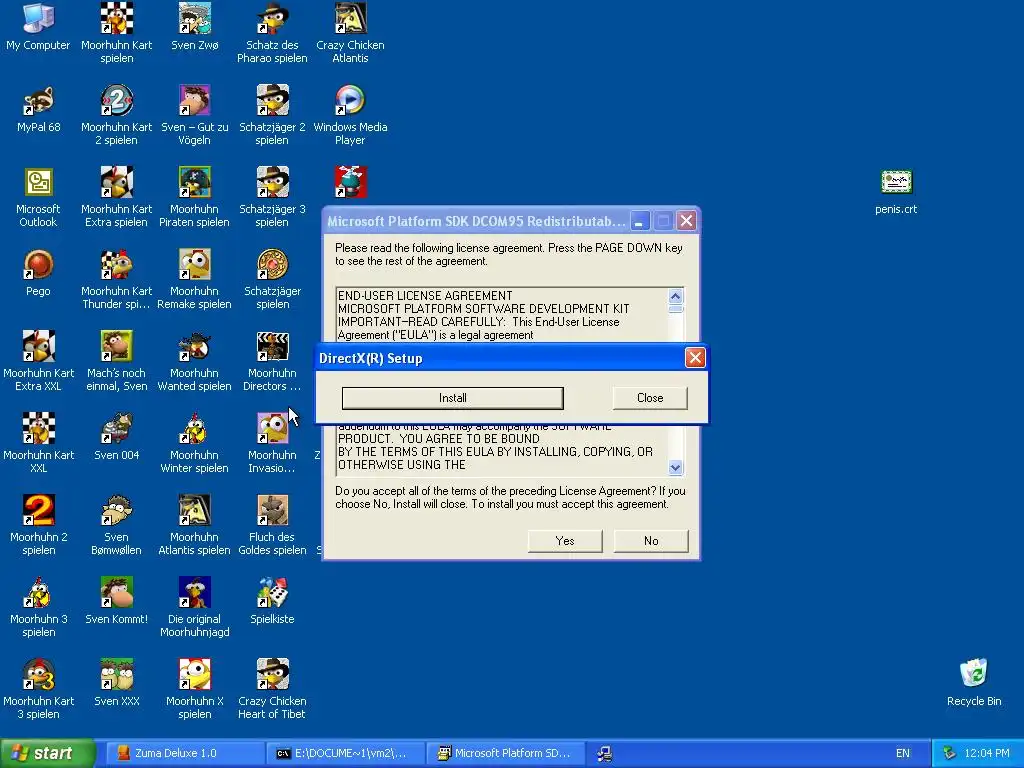The image size is (1024, 768).
Task: Select Moorhuhn Kart Thunder icon
Action: [x=116, y=280]
